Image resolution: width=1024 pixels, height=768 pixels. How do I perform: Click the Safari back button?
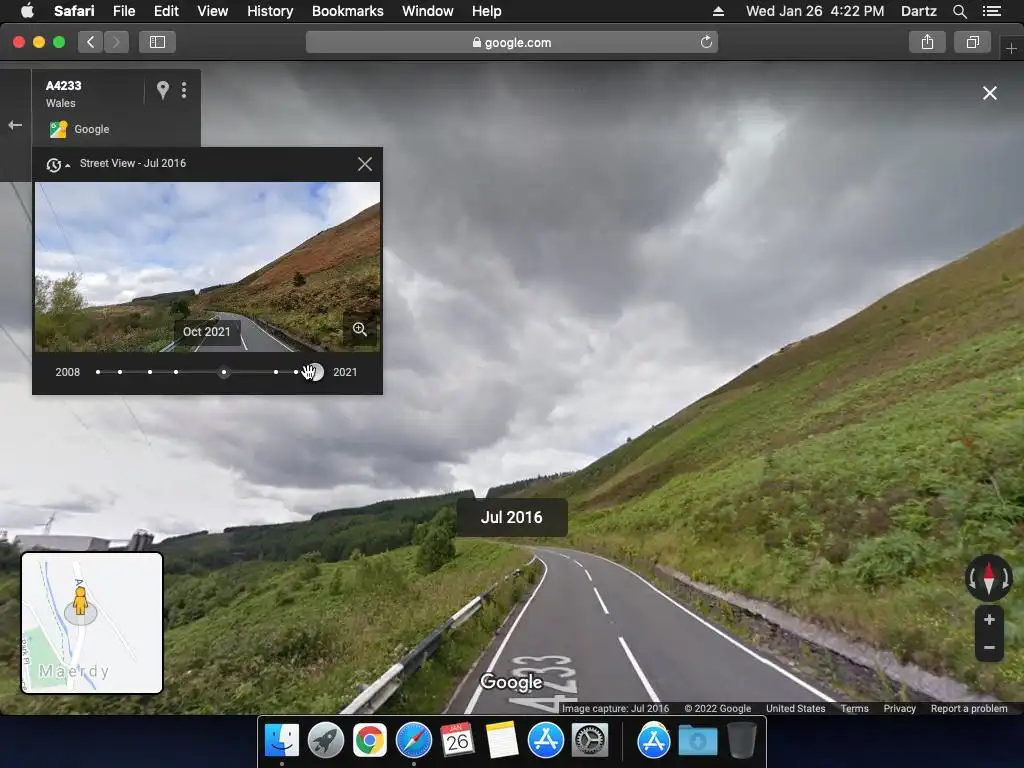click(x=91, y=42)
